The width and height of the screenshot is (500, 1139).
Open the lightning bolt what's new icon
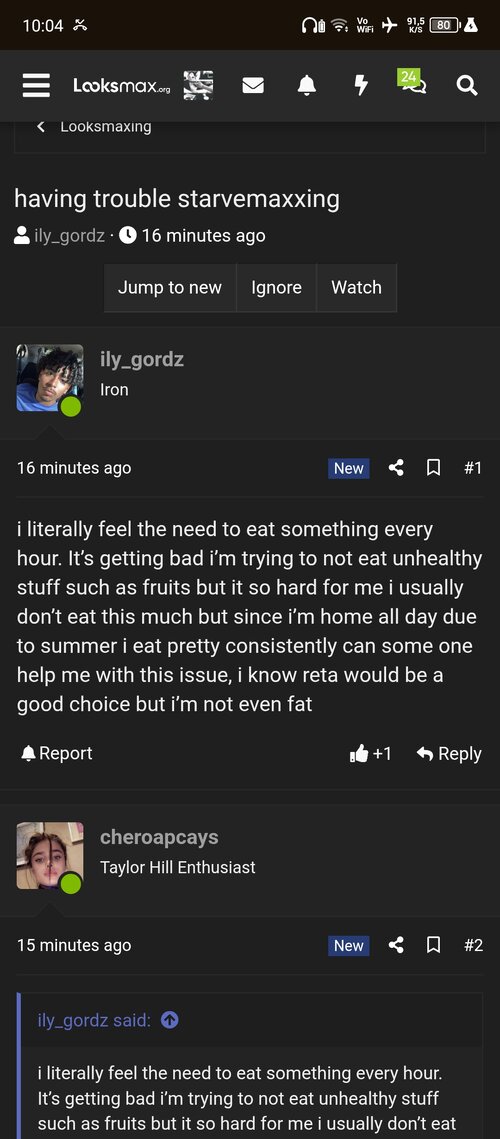point(360,86)
